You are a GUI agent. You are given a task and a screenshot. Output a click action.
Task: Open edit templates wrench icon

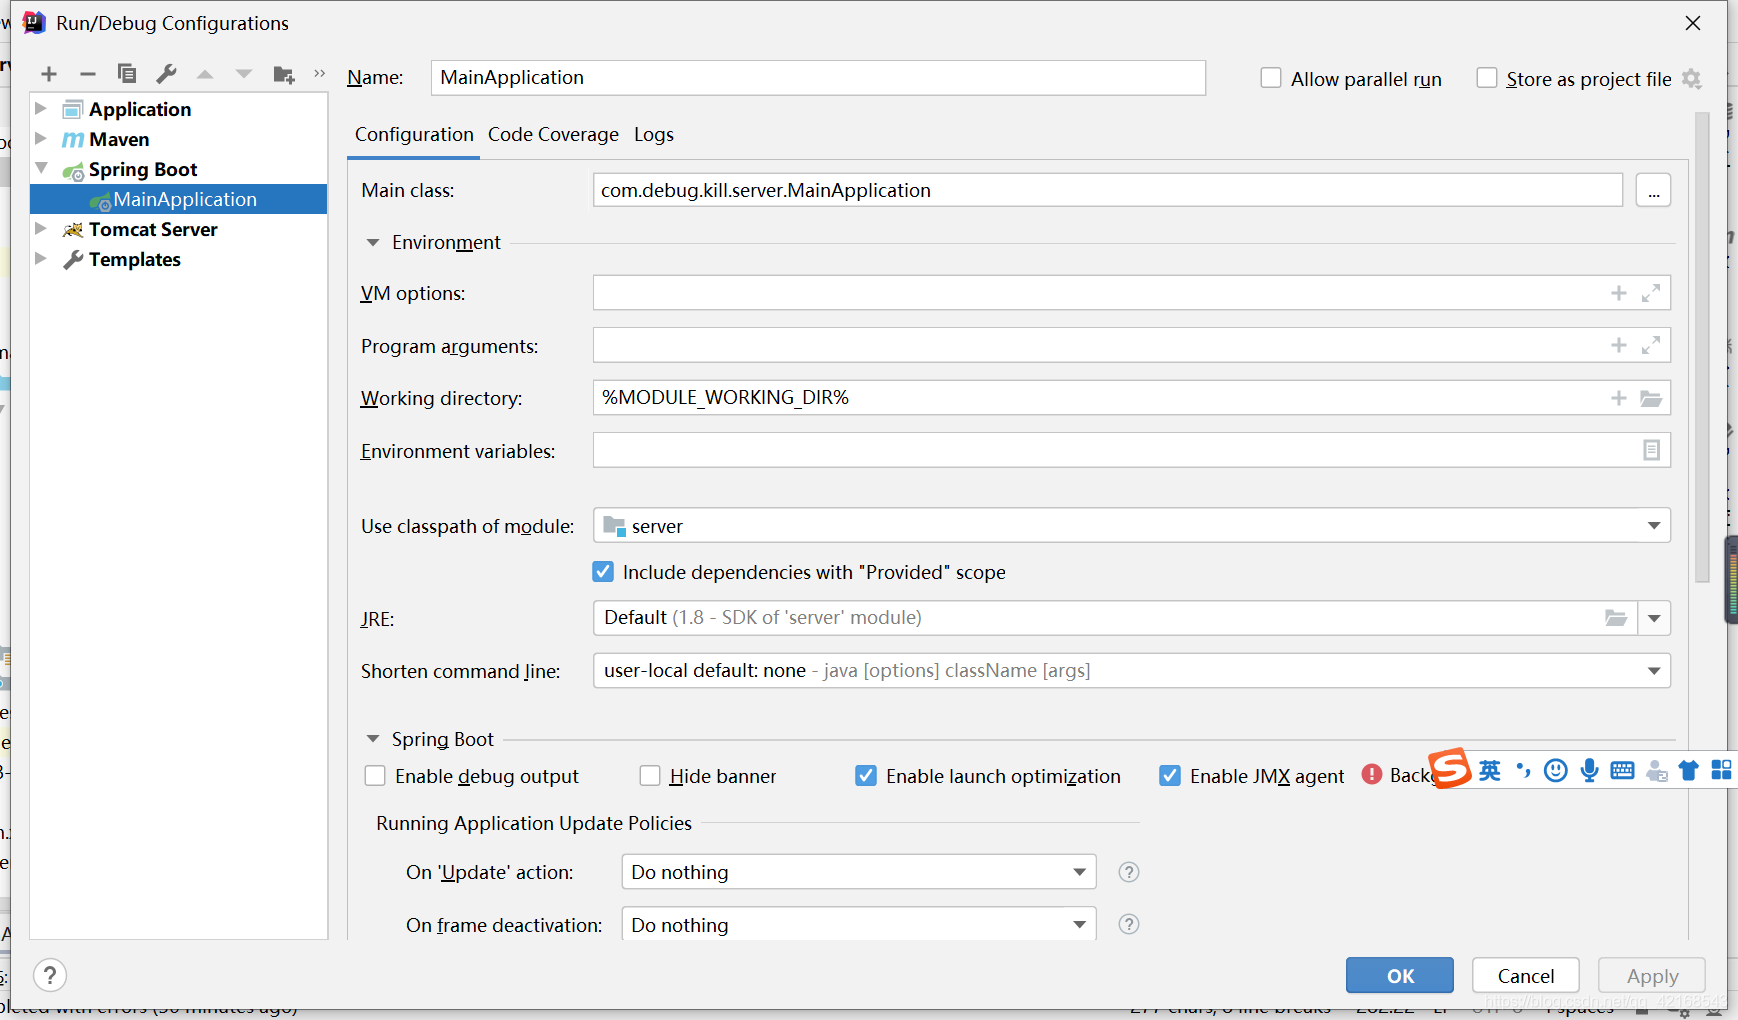(166, 74)
